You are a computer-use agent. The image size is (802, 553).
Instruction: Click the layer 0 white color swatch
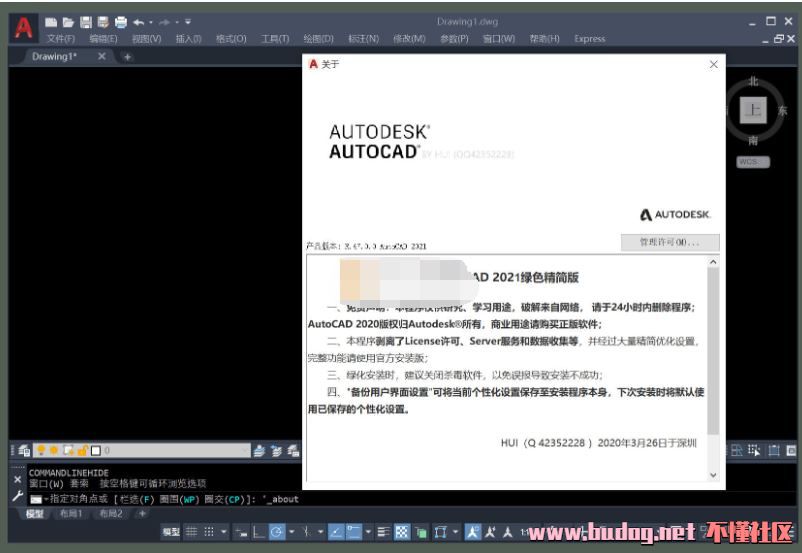click(96, 451)
